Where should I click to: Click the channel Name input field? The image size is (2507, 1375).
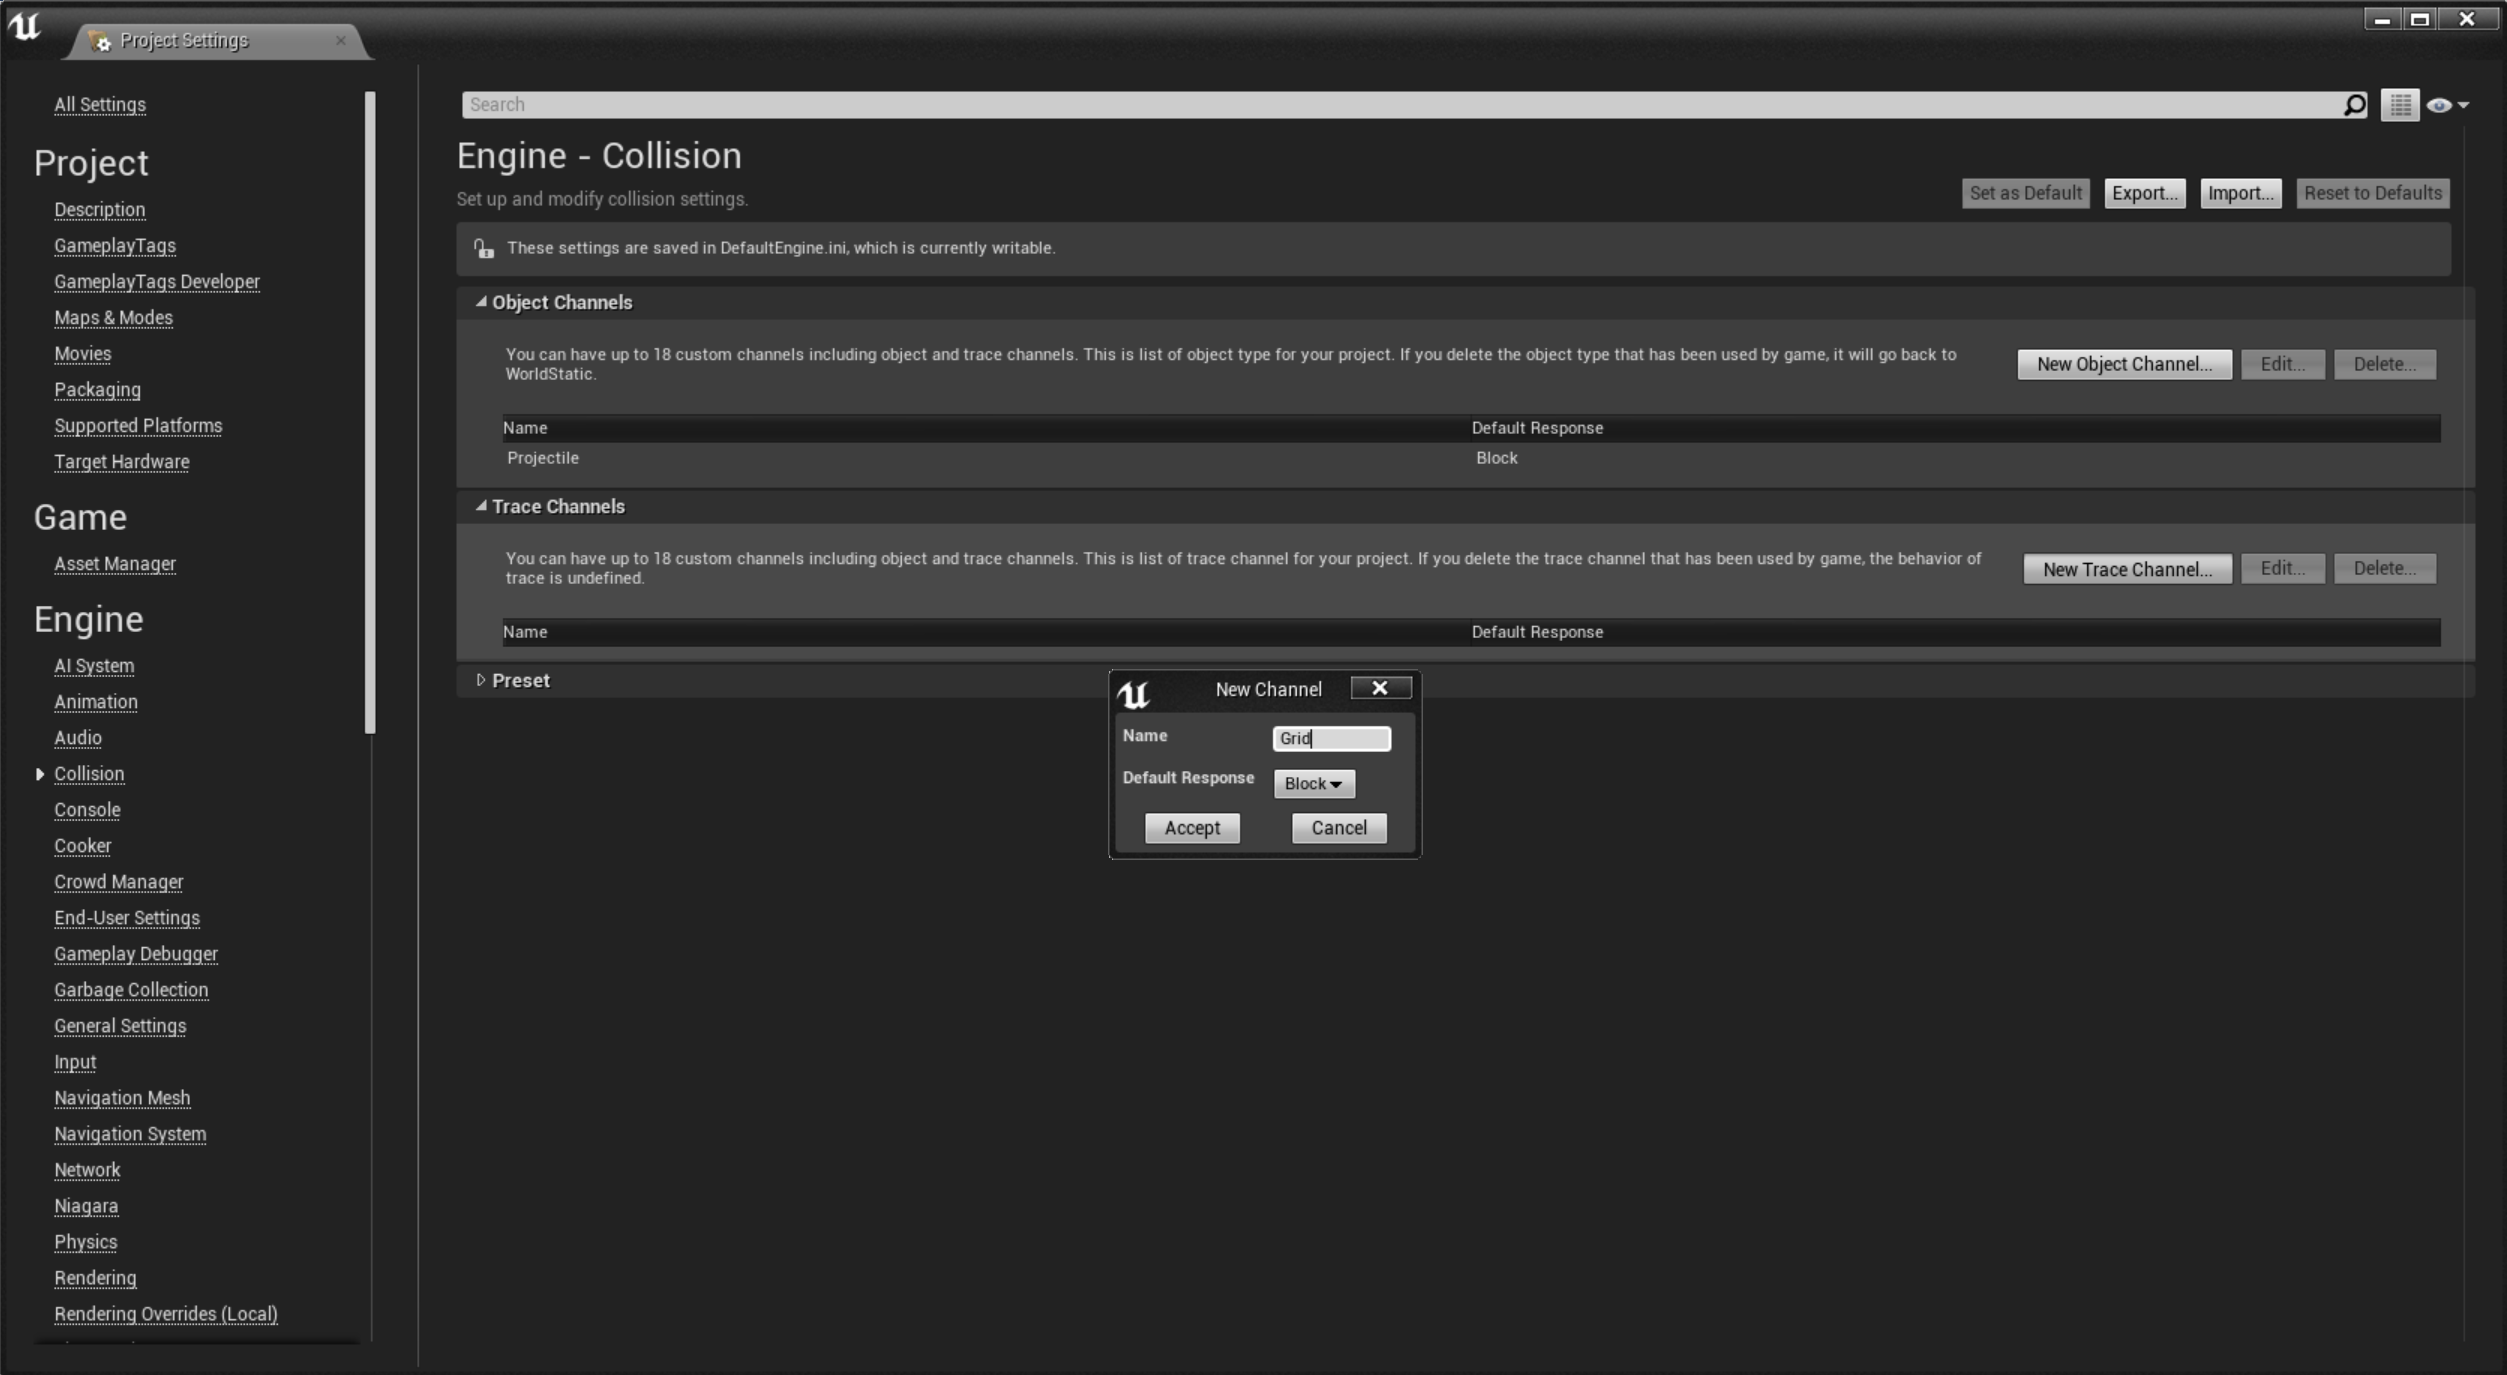[1331, 738]
